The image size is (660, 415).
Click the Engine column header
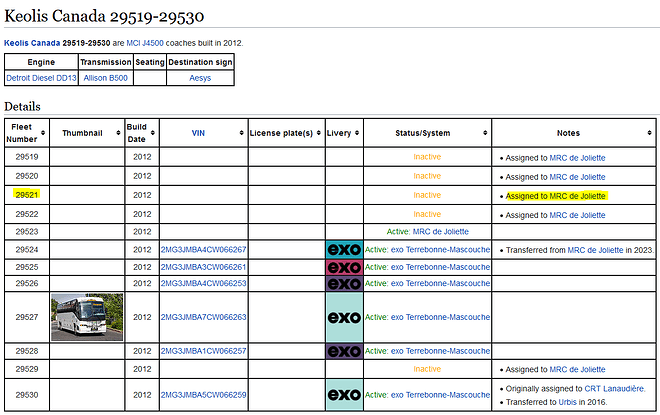41,62
